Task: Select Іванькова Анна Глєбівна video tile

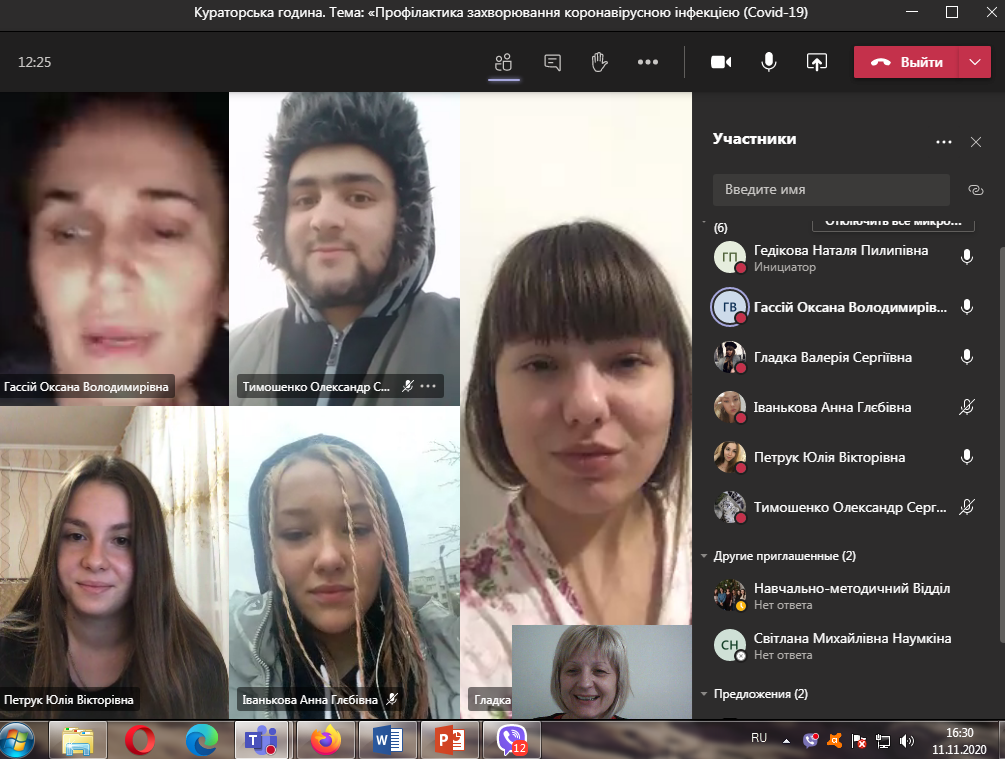Action: tap(344, 562)
